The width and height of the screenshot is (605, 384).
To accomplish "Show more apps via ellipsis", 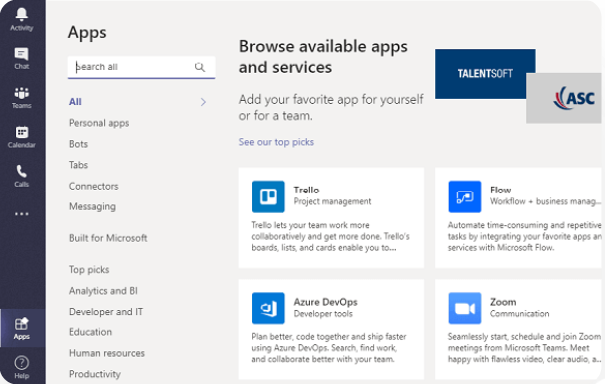I will pyautogui.click(x=22, y=213).
